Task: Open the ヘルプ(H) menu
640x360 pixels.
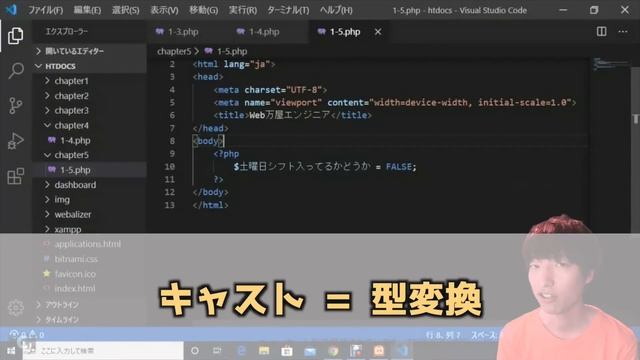Action: (x=336, y=10)
